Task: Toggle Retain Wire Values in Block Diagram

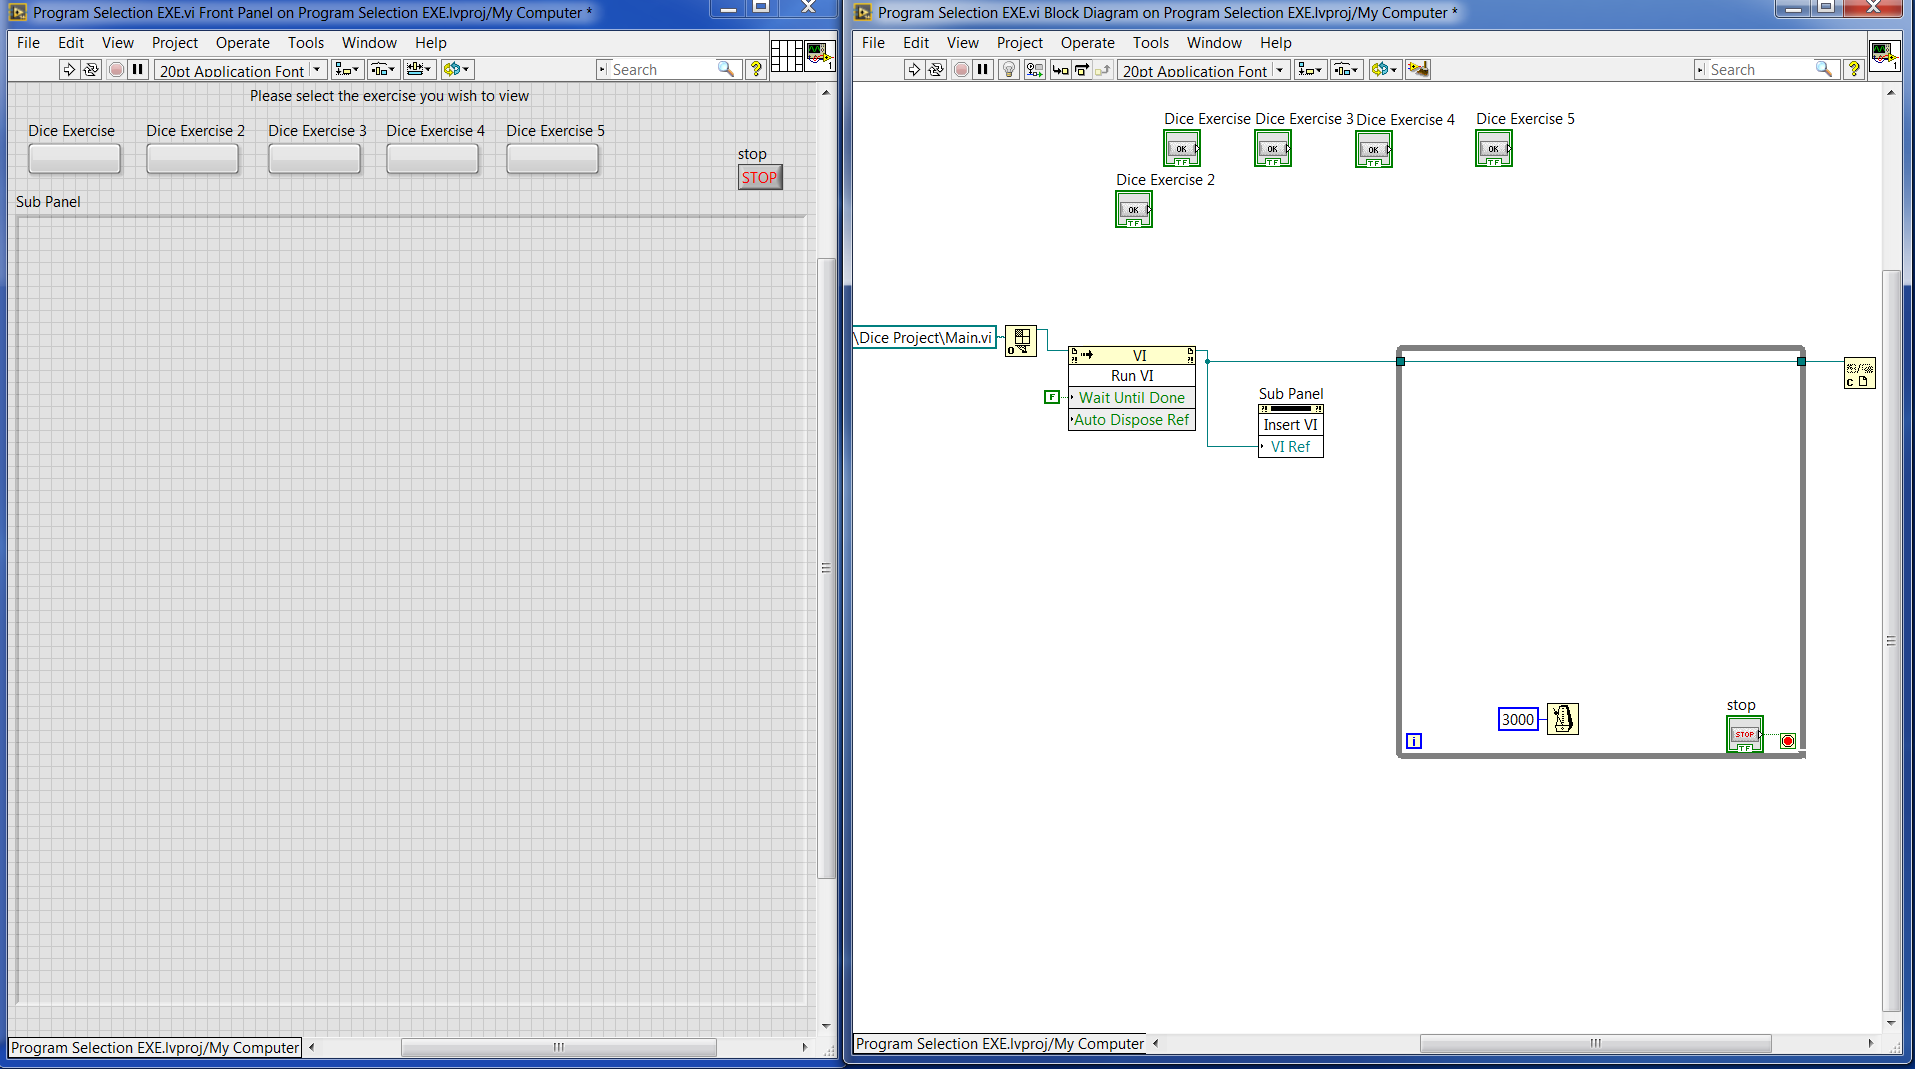Action: pyautogui.click(x=1035, y=69)
